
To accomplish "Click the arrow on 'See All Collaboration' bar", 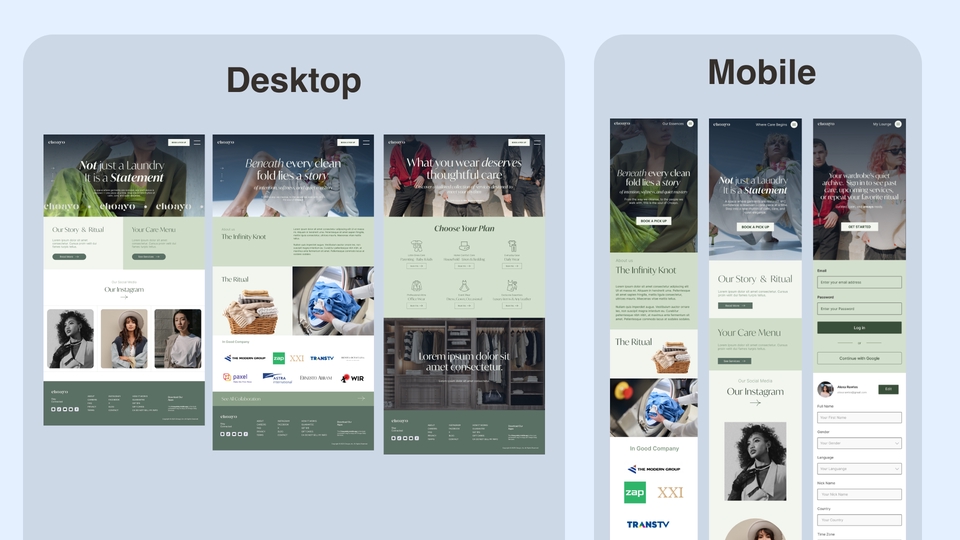I will tap(361, 399).
